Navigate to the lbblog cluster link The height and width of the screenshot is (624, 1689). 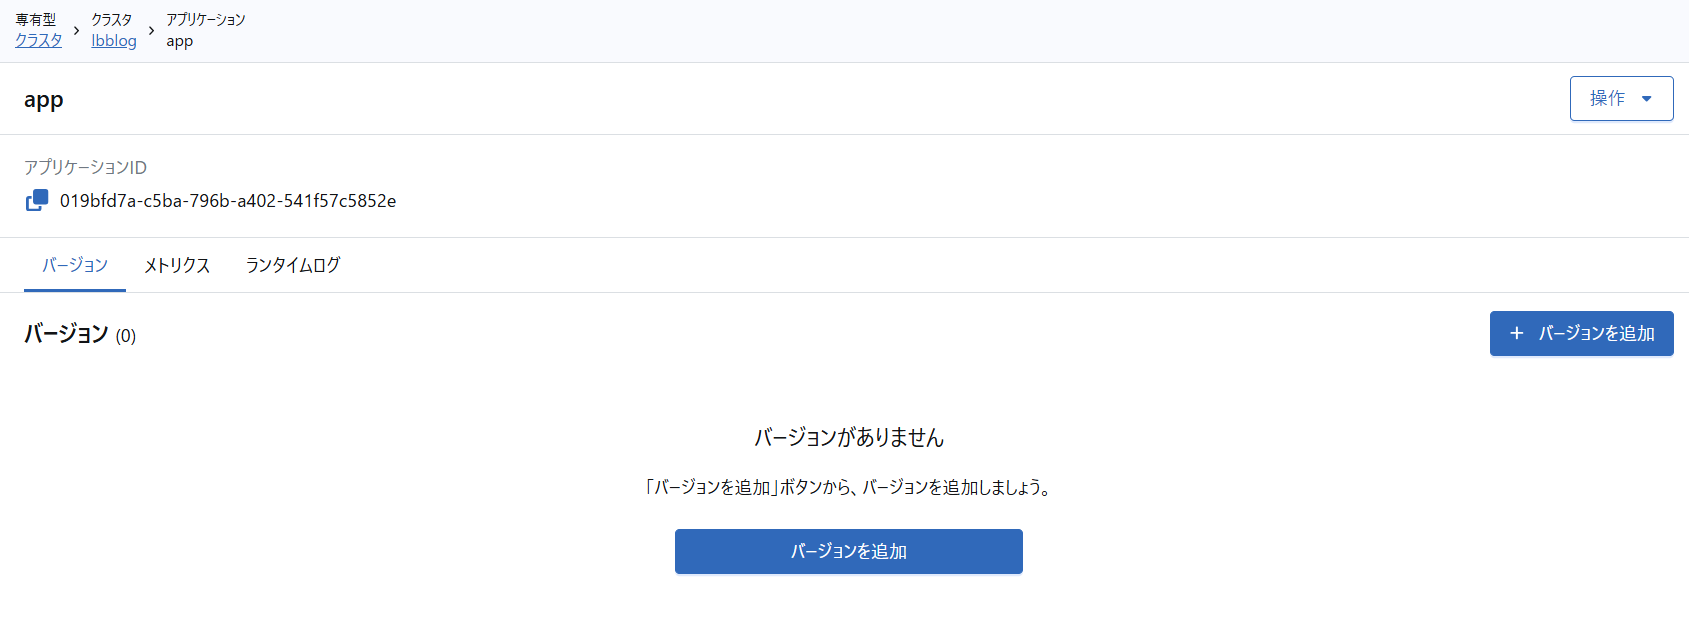pos(114,41)
